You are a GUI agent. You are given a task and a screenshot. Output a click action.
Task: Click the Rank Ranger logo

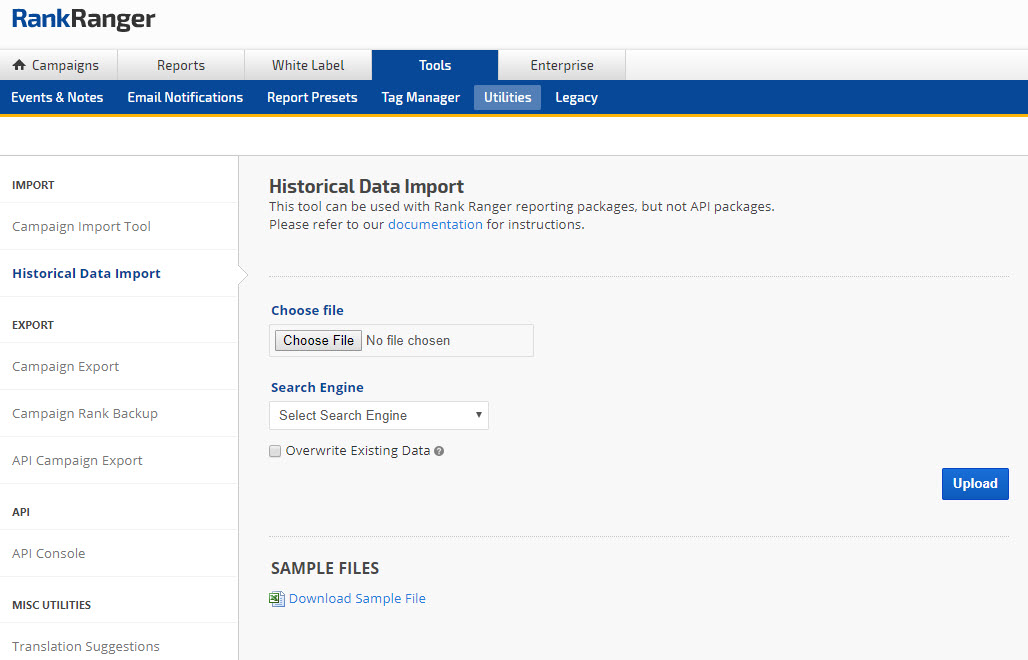(x=84, y=19)
